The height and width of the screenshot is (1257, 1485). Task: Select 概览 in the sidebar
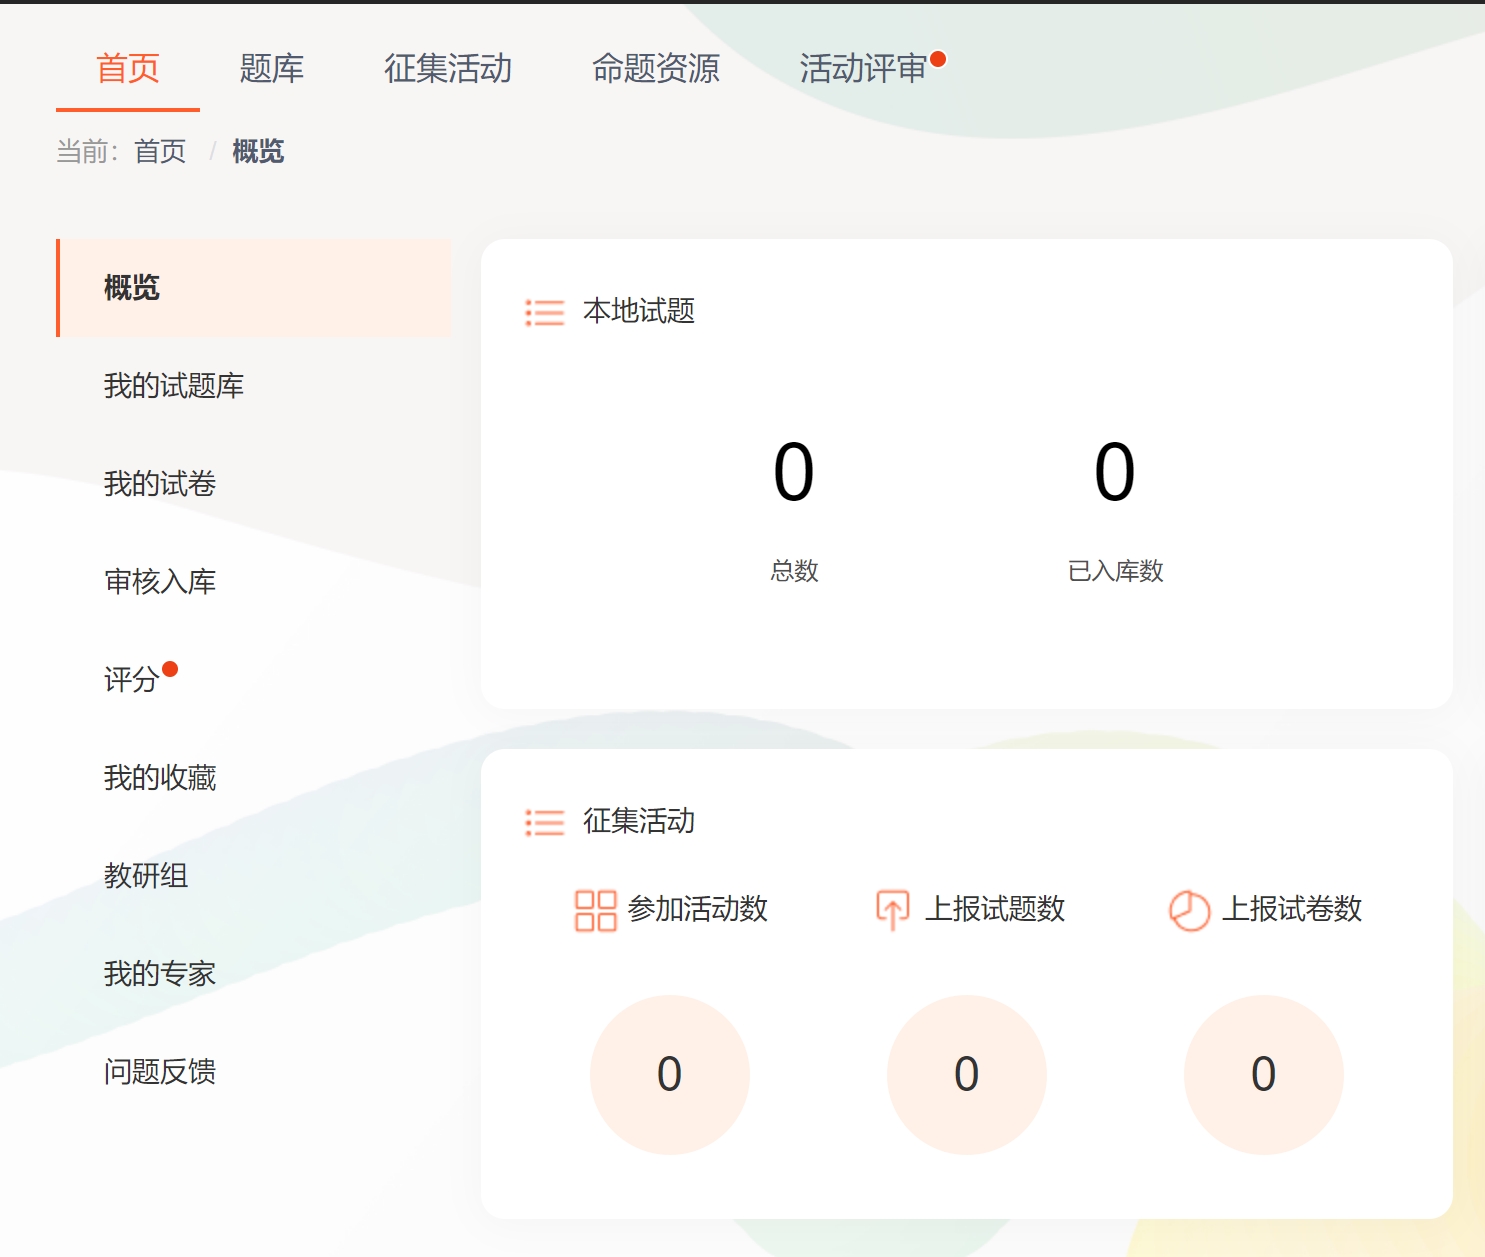pos(254,288)
